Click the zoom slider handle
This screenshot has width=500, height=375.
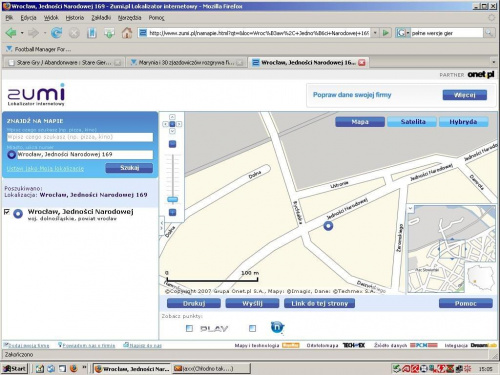[172, 200]
